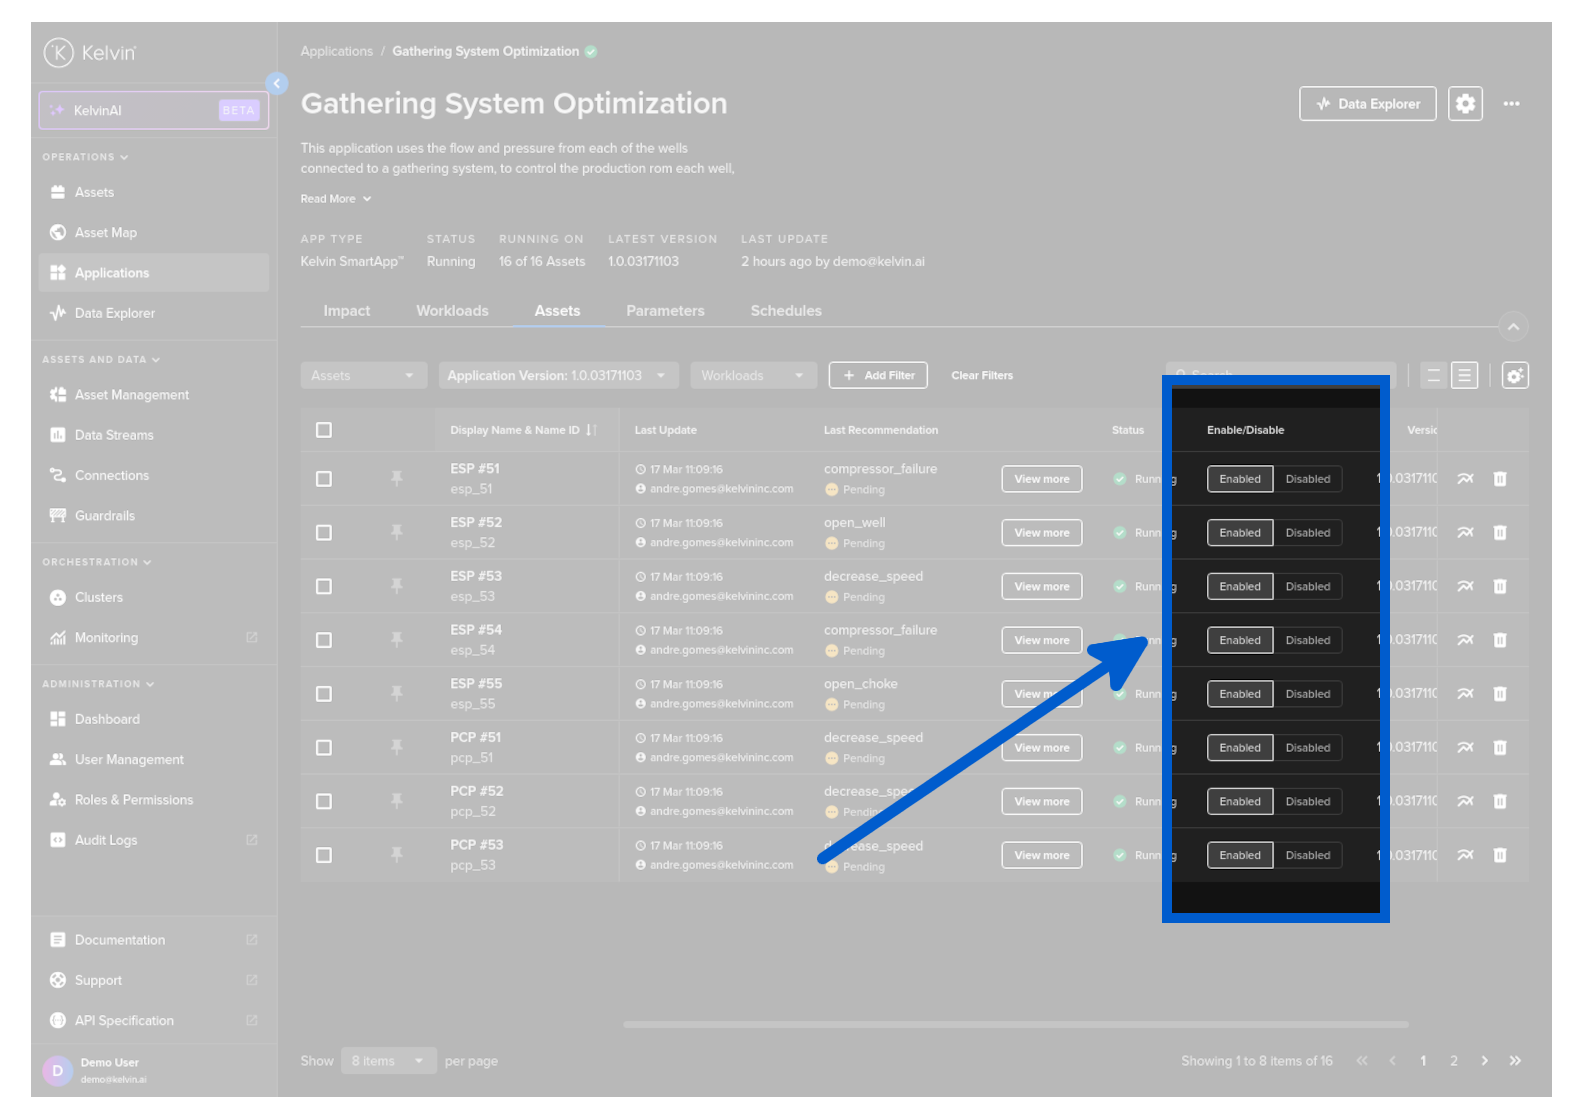Viewport: 1584px width, 1120px height.
Task: Open Asset Map in the sidebar
Action: click(105, 233)
